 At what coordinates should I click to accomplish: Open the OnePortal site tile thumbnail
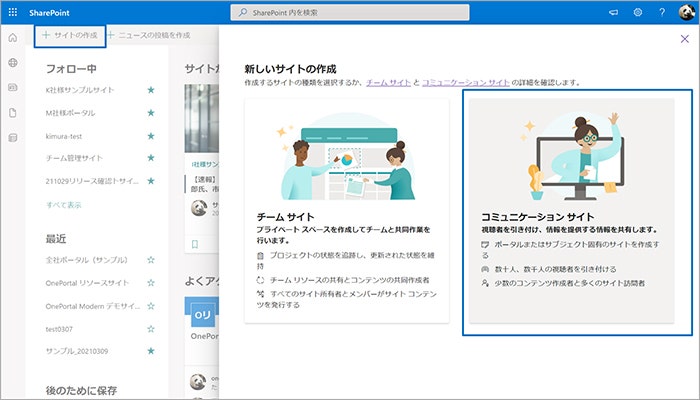tap(203, 315)
